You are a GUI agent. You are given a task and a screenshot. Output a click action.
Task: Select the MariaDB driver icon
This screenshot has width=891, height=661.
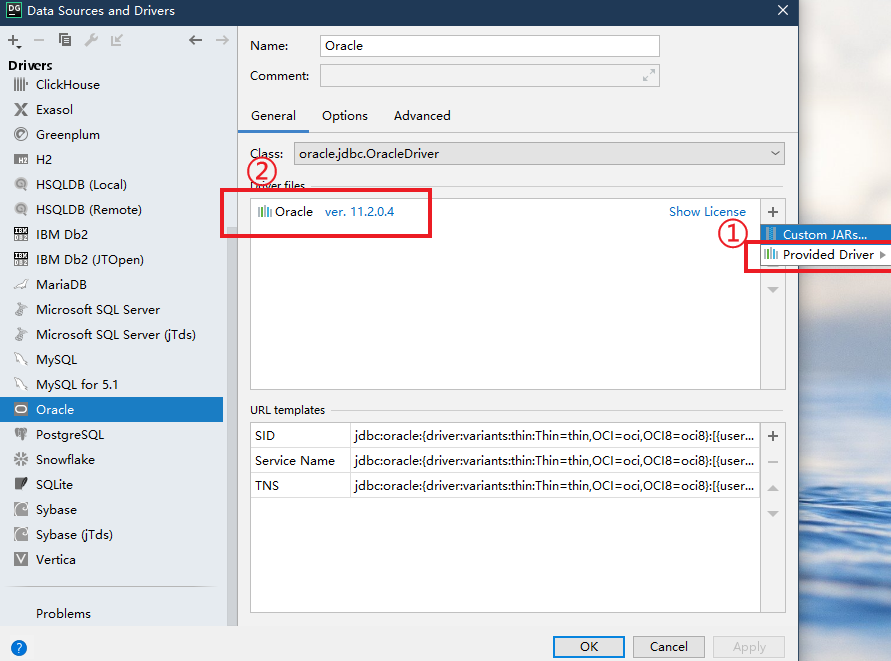pos(20,285)
